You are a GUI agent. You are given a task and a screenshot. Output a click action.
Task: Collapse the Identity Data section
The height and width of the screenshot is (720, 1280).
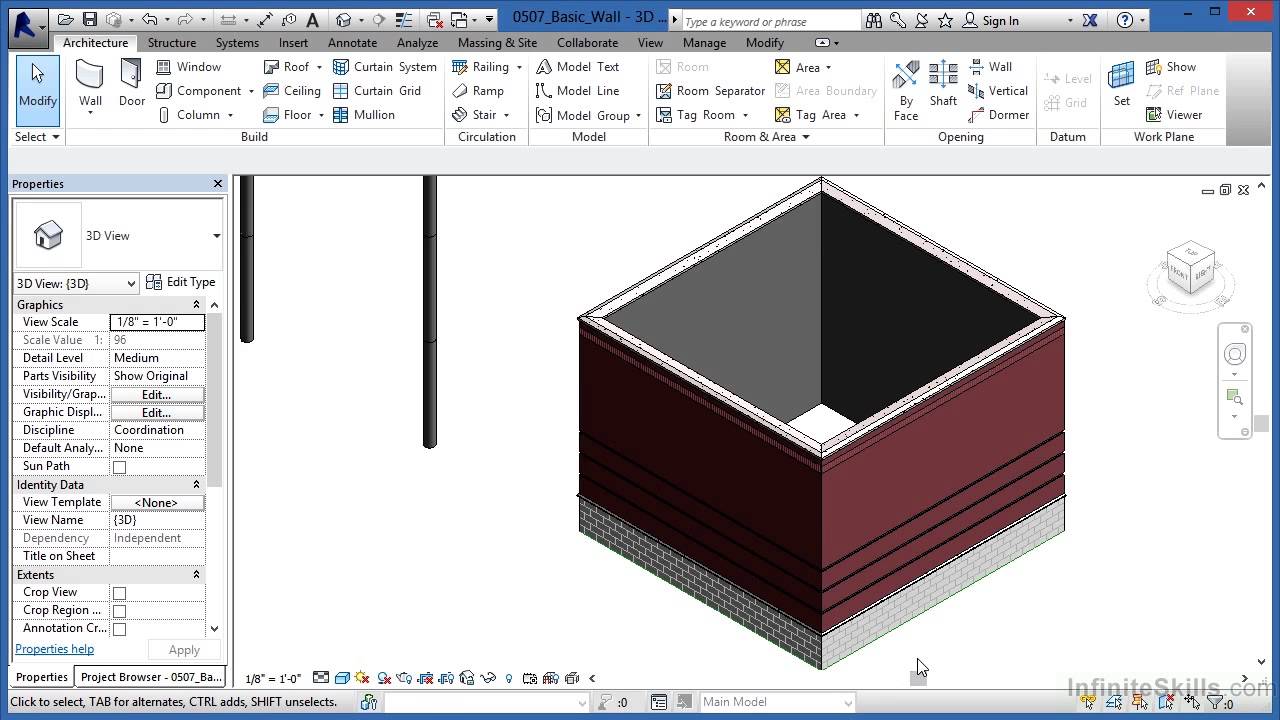coord(196,485)
